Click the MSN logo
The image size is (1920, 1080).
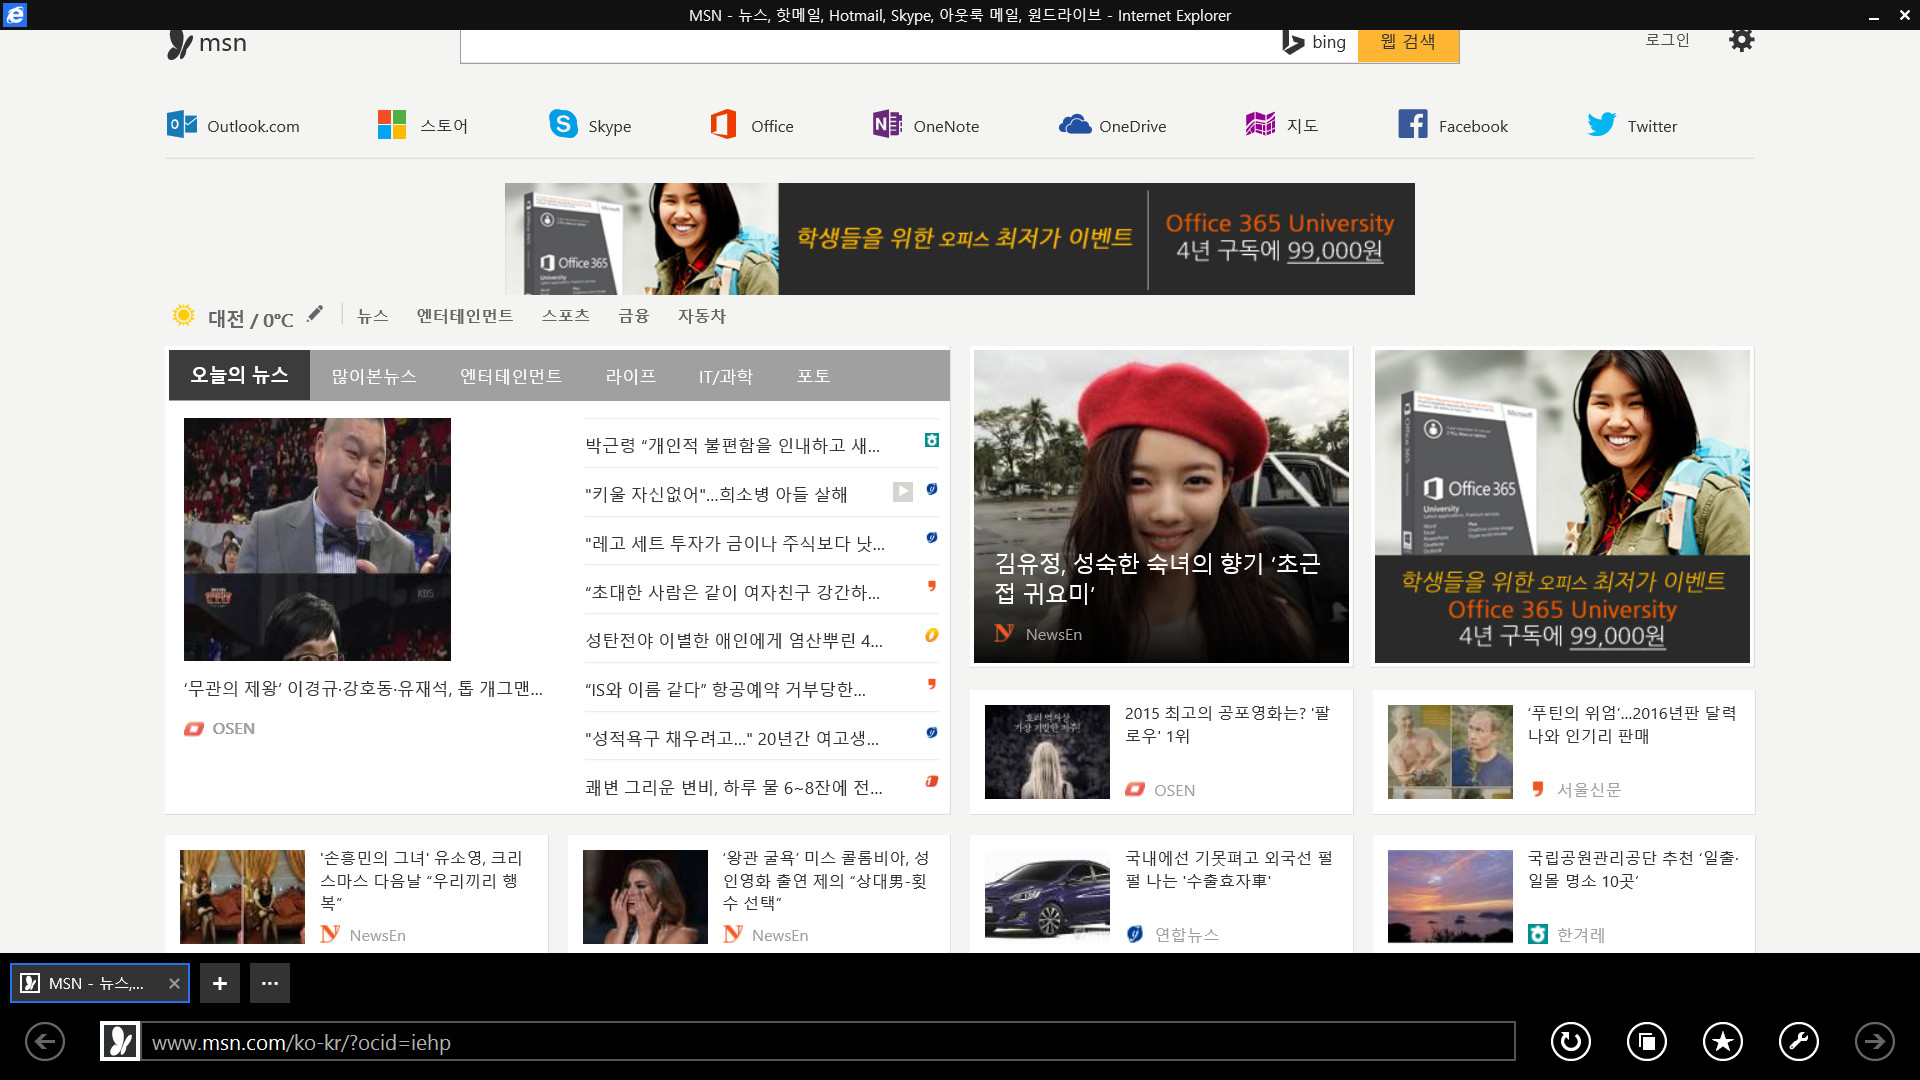pos(207,44)
